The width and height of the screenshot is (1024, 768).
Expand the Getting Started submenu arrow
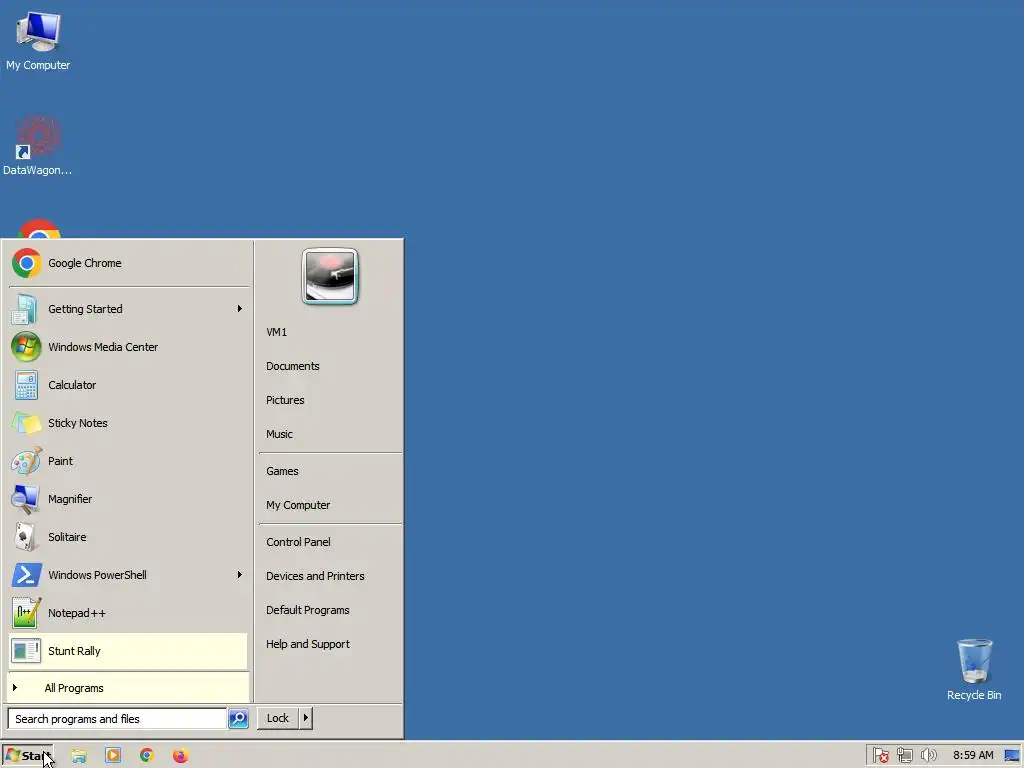(240, 309)
